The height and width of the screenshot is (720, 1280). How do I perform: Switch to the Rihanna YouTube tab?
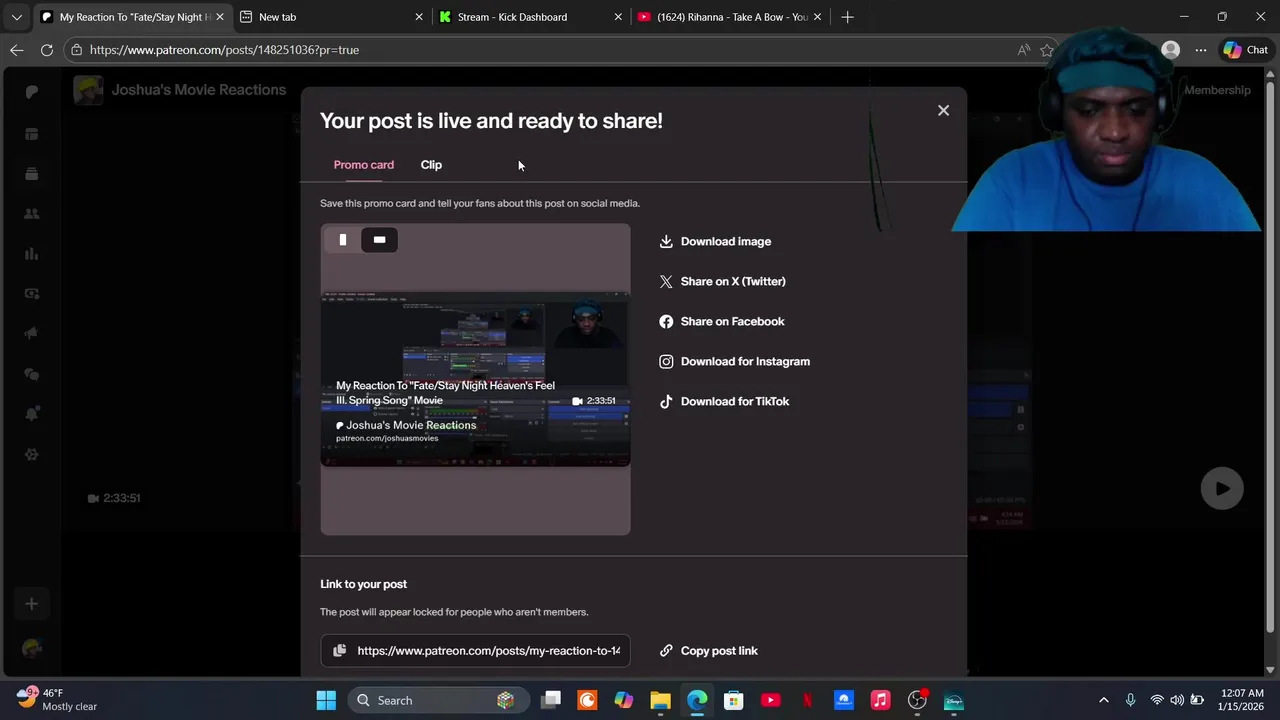[729, 17]
